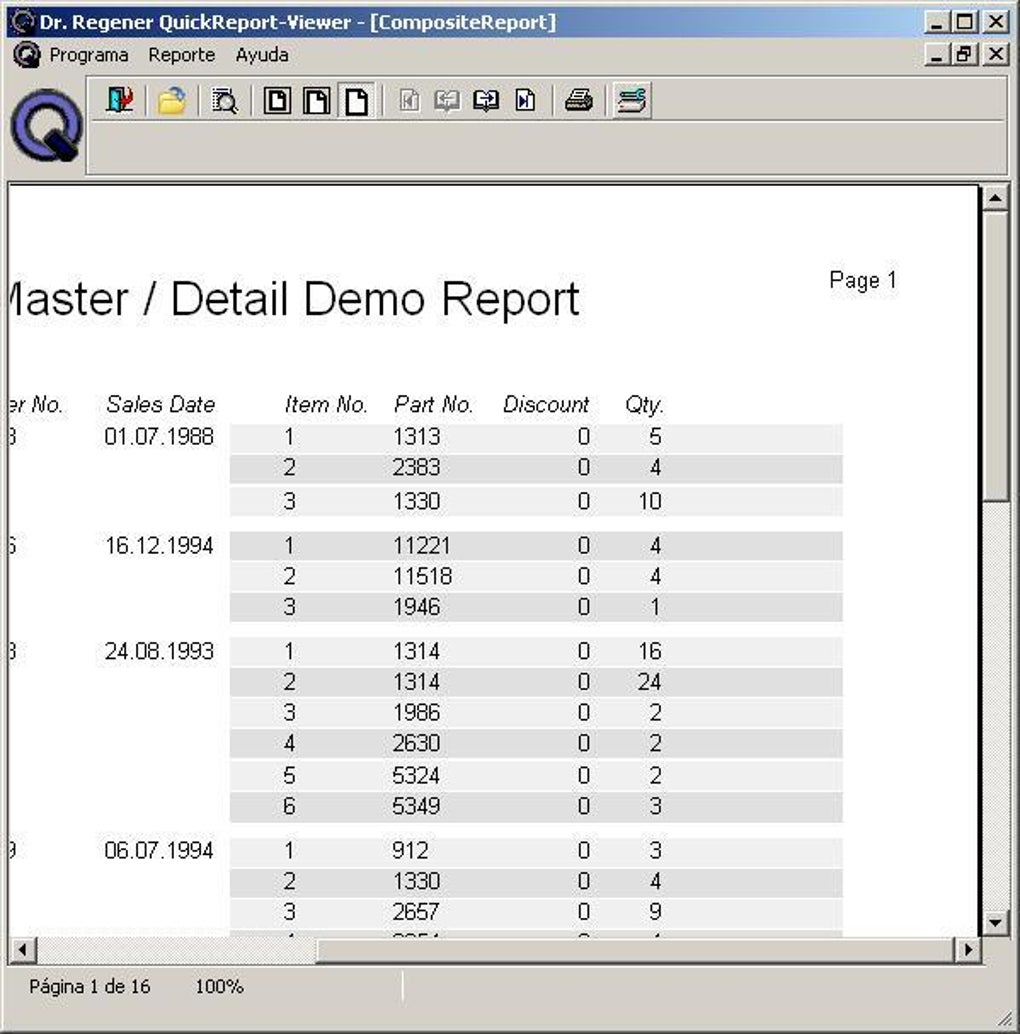Screen dimensions: 1020x1034
Task: Click the search report magnifier icon
Action: 224,100
